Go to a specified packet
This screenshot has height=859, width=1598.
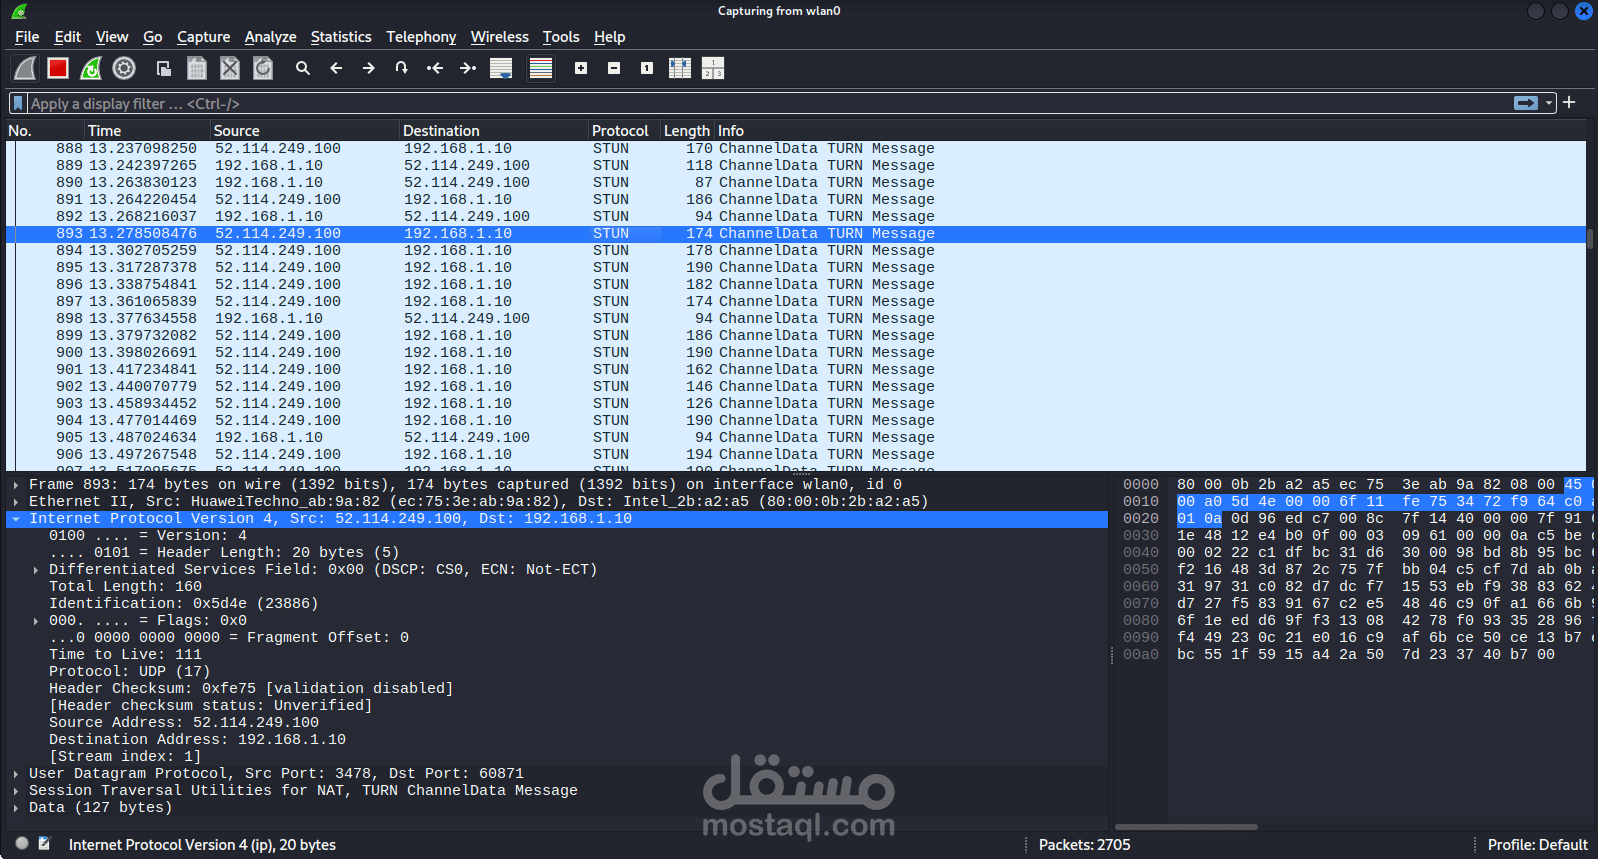click(x=402, y=68)
